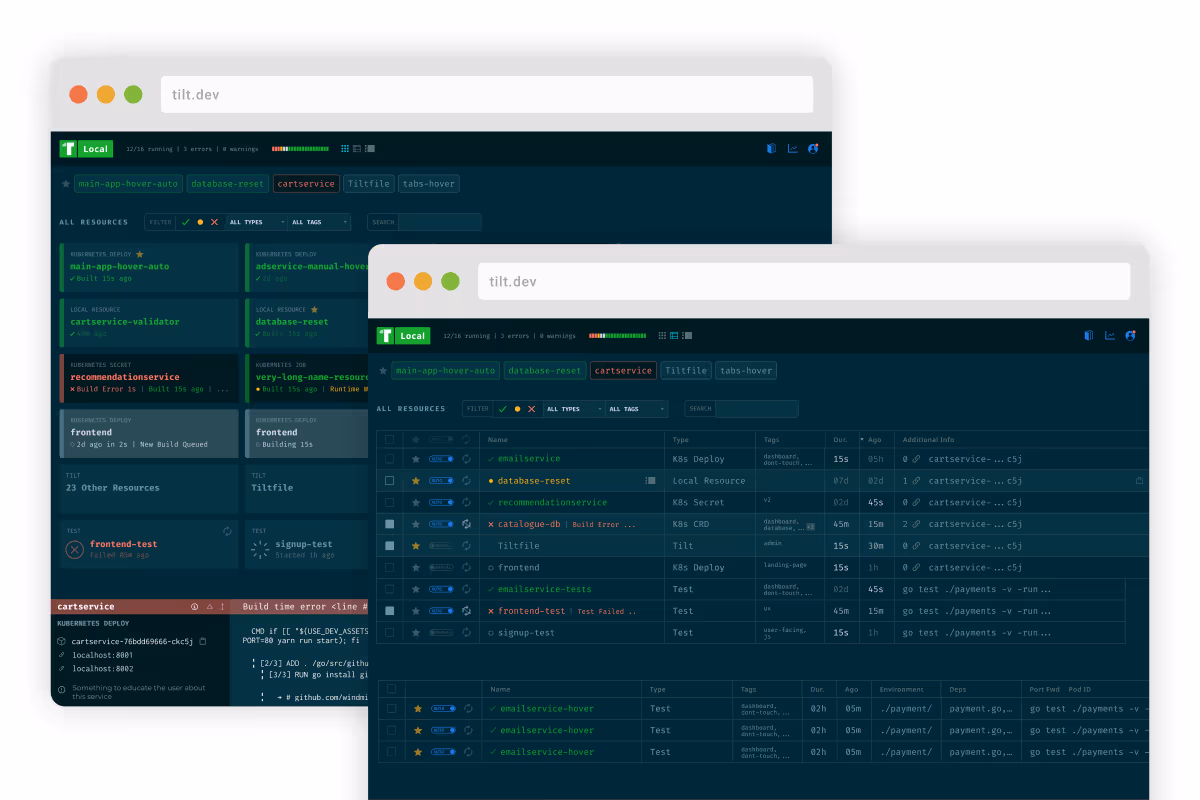Unstar the database-reset row in the table
The image size is (1200, 800).
[416, 481]
